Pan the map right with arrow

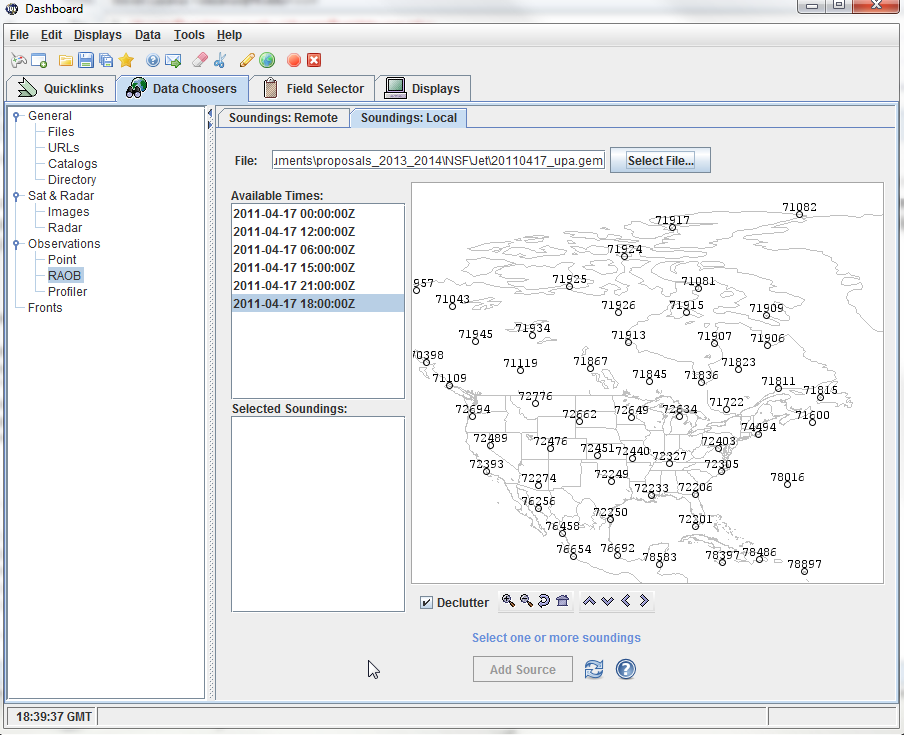point(644,601)
